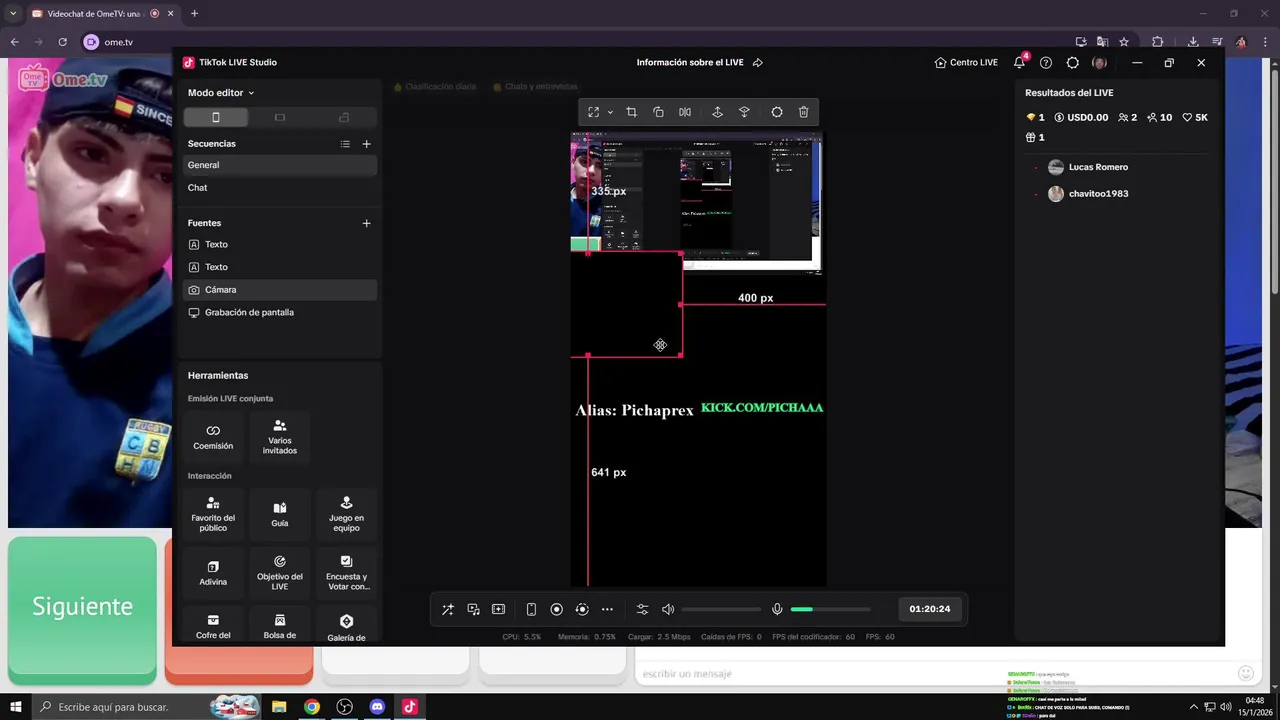Click viewer chavitoo1983
The height and width of the screenshot is (720, 1280).
[1098, 194]
